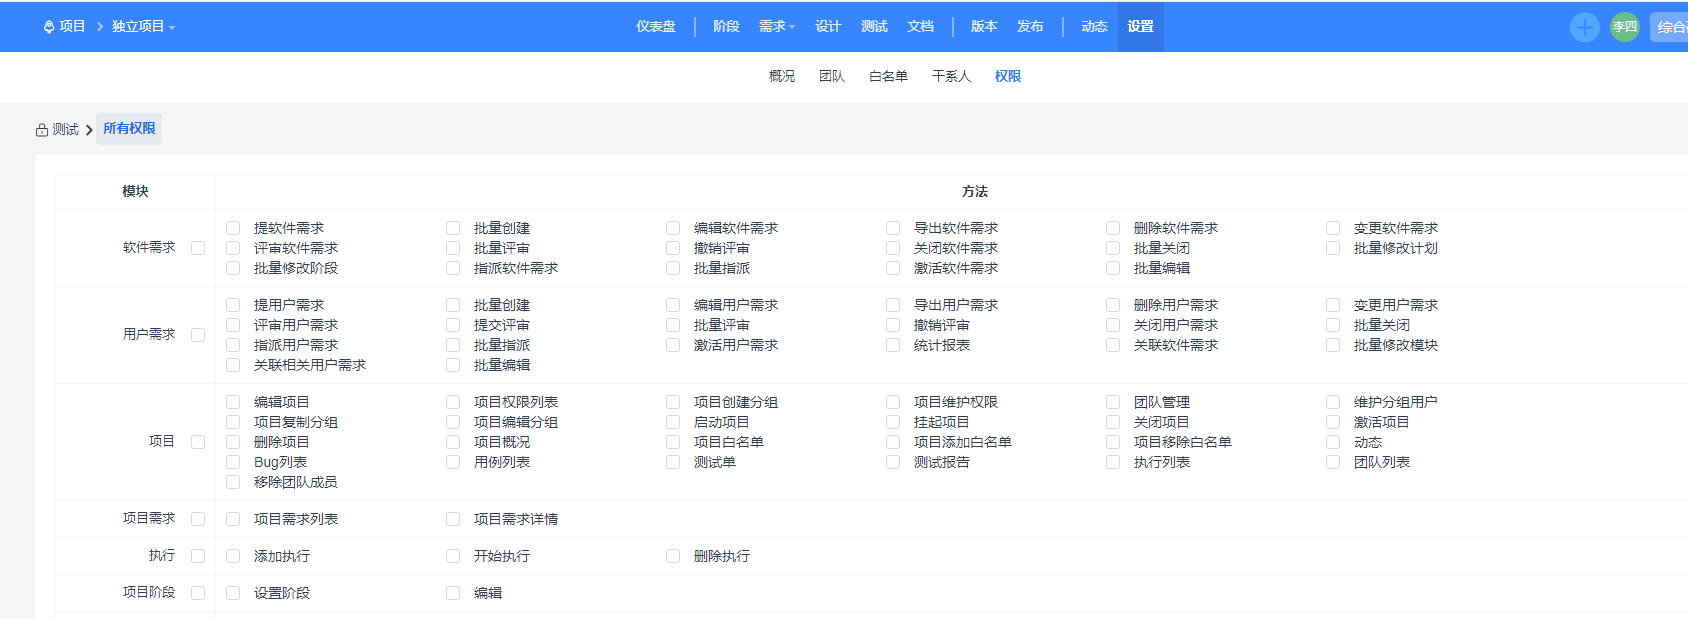Check the 提用户需求 permission
Viewport: 1688px width, 619px height.
coord(233,305)
